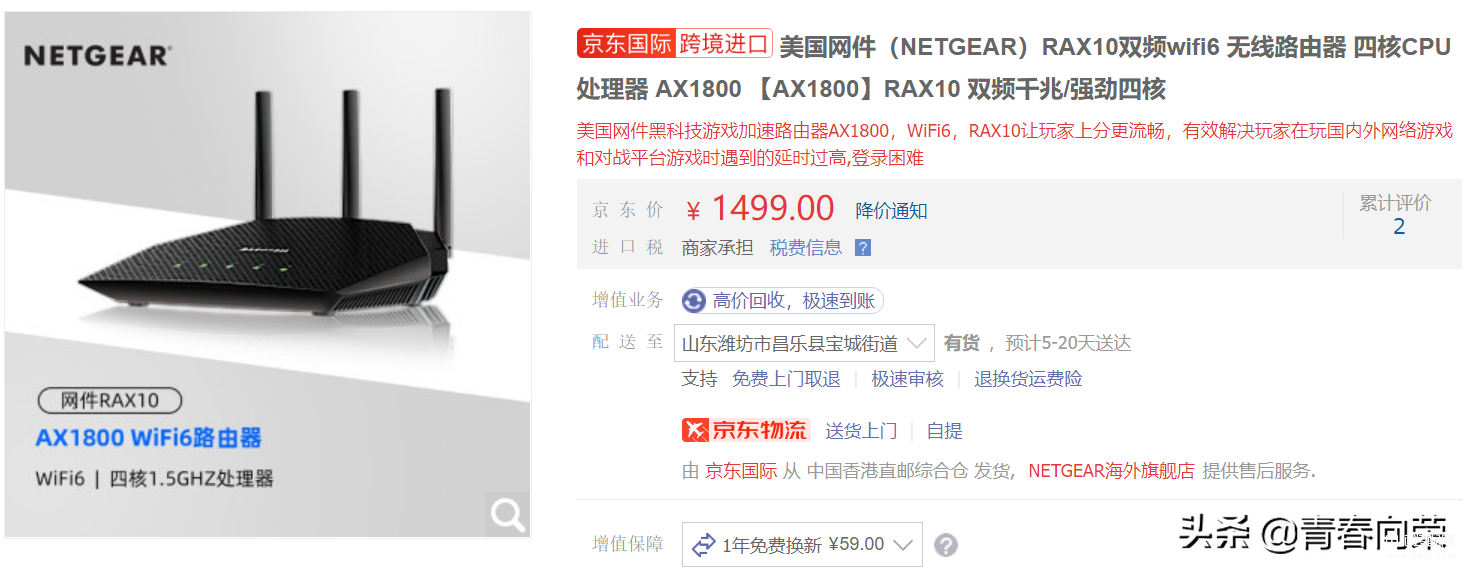Select the 自提 pickup option
Viewport: 1465px width, 569px height.
point(944,431)
